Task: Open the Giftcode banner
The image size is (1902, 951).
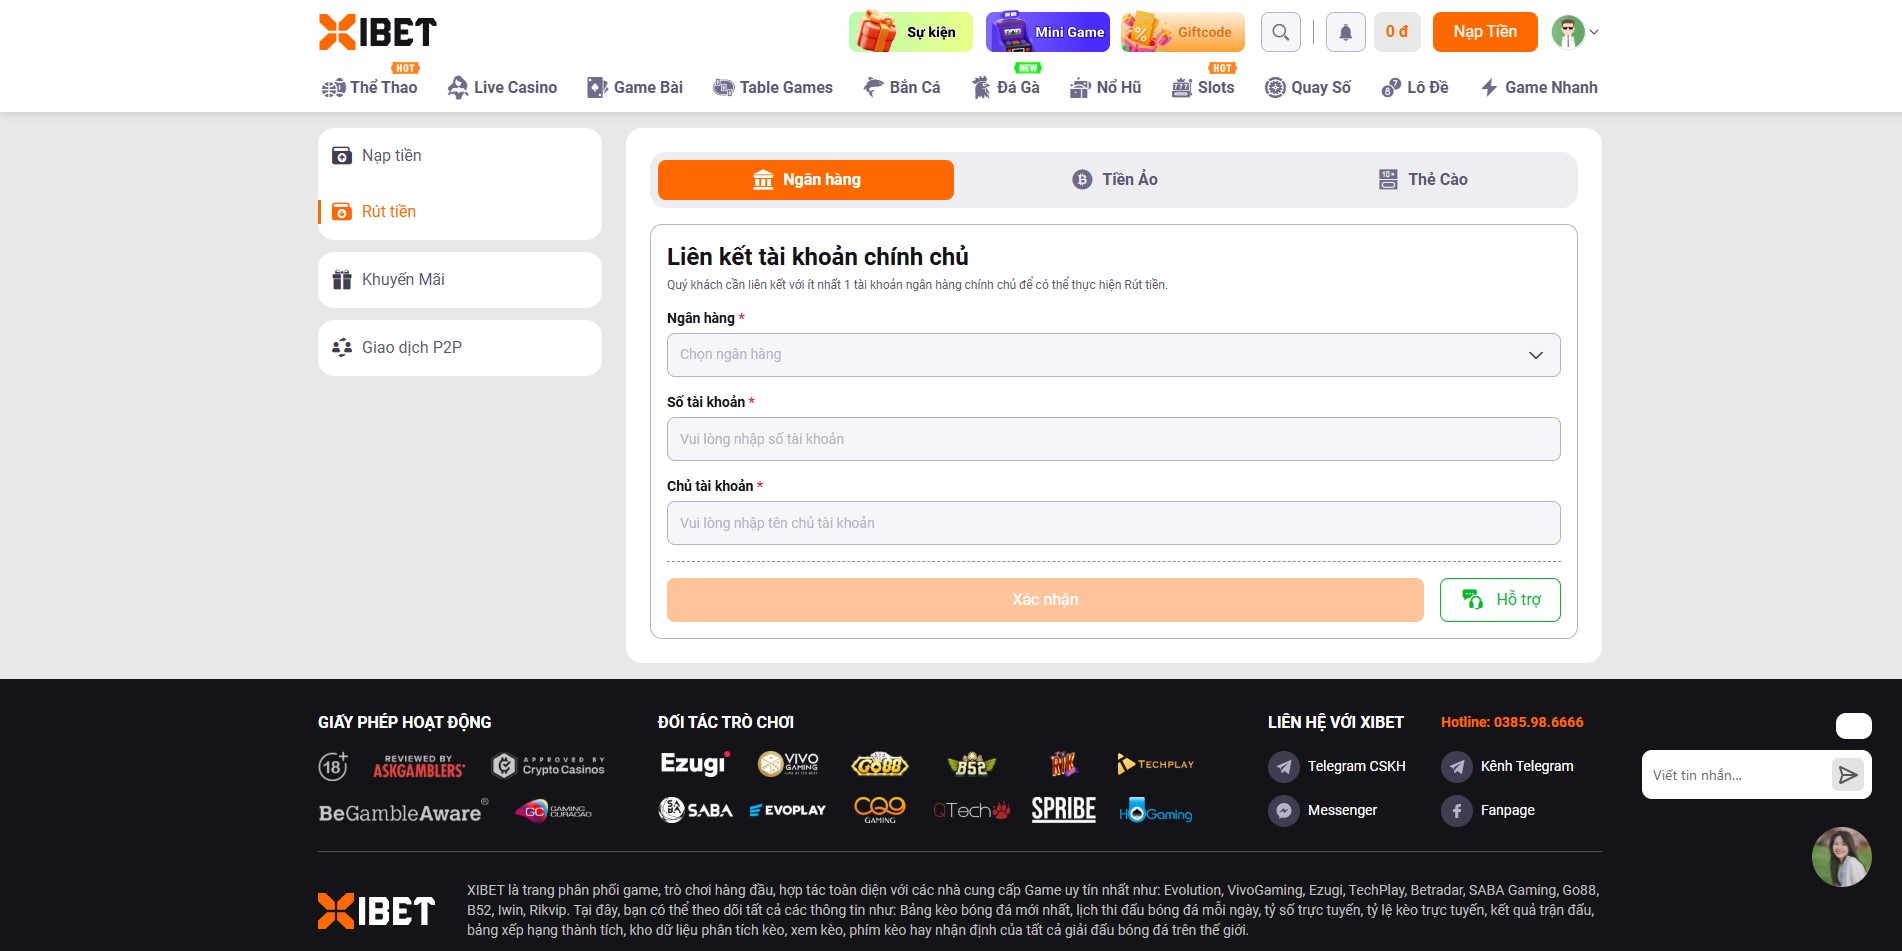Action: pos(1183,32)
